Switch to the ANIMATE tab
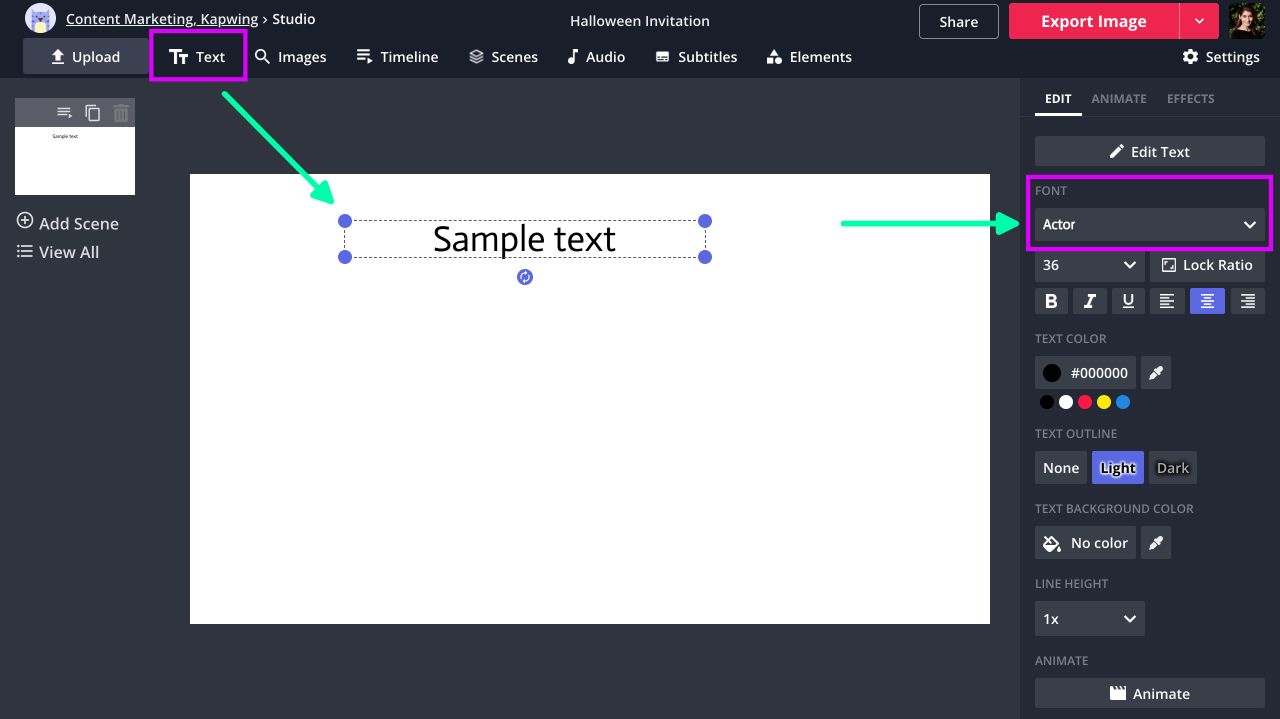 pyautogui.click(x=1118, y=99)
